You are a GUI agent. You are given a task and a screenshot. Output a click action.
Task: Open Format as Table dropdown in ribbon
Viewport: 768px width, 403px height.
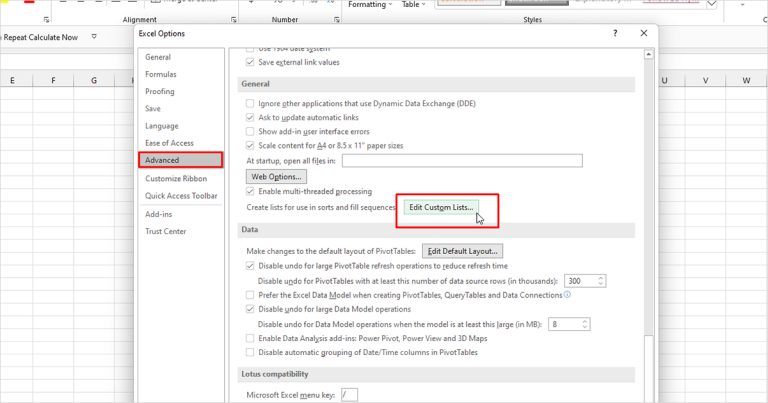coord(414,4)
